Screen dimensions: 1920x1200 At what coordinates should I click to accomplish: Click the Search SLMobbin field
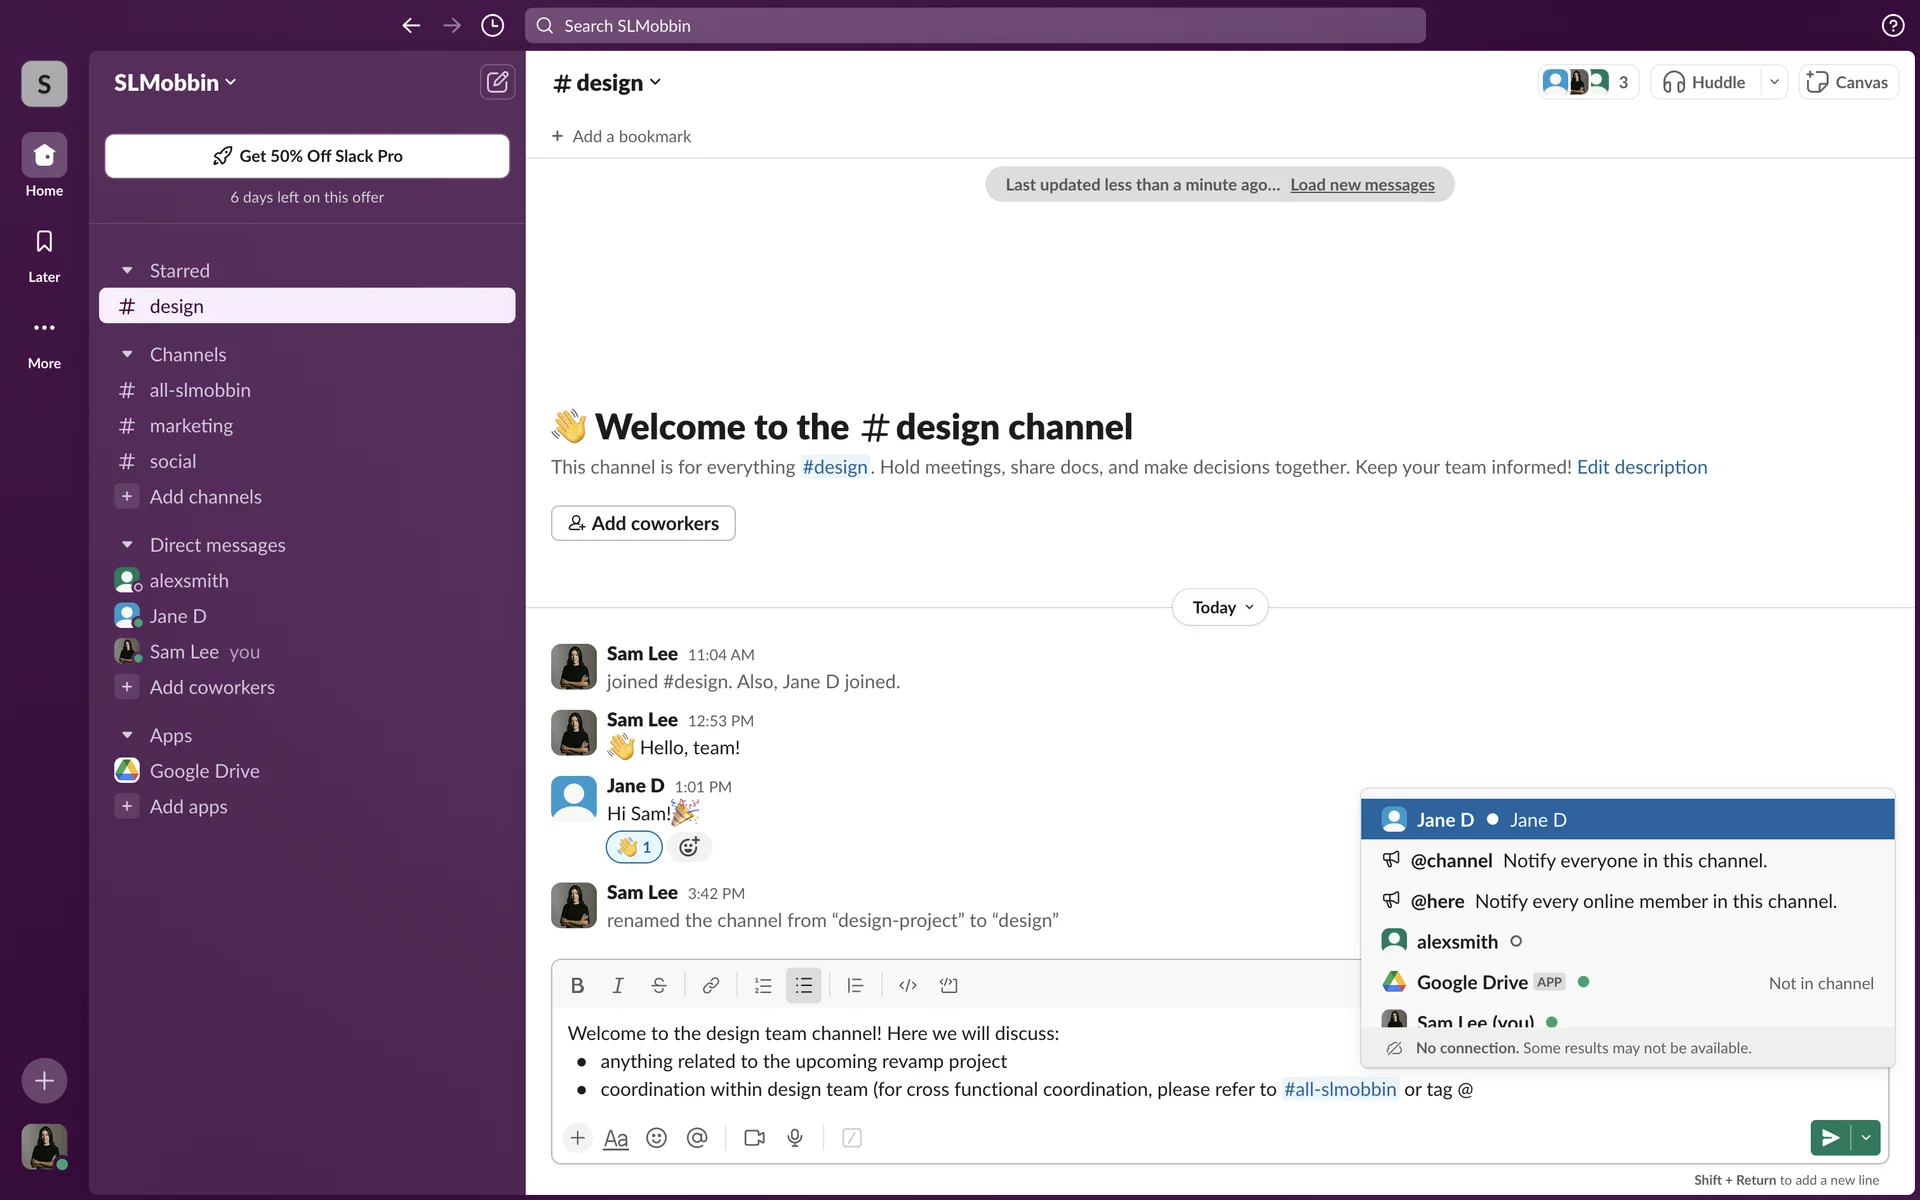[x=975, y=26]
